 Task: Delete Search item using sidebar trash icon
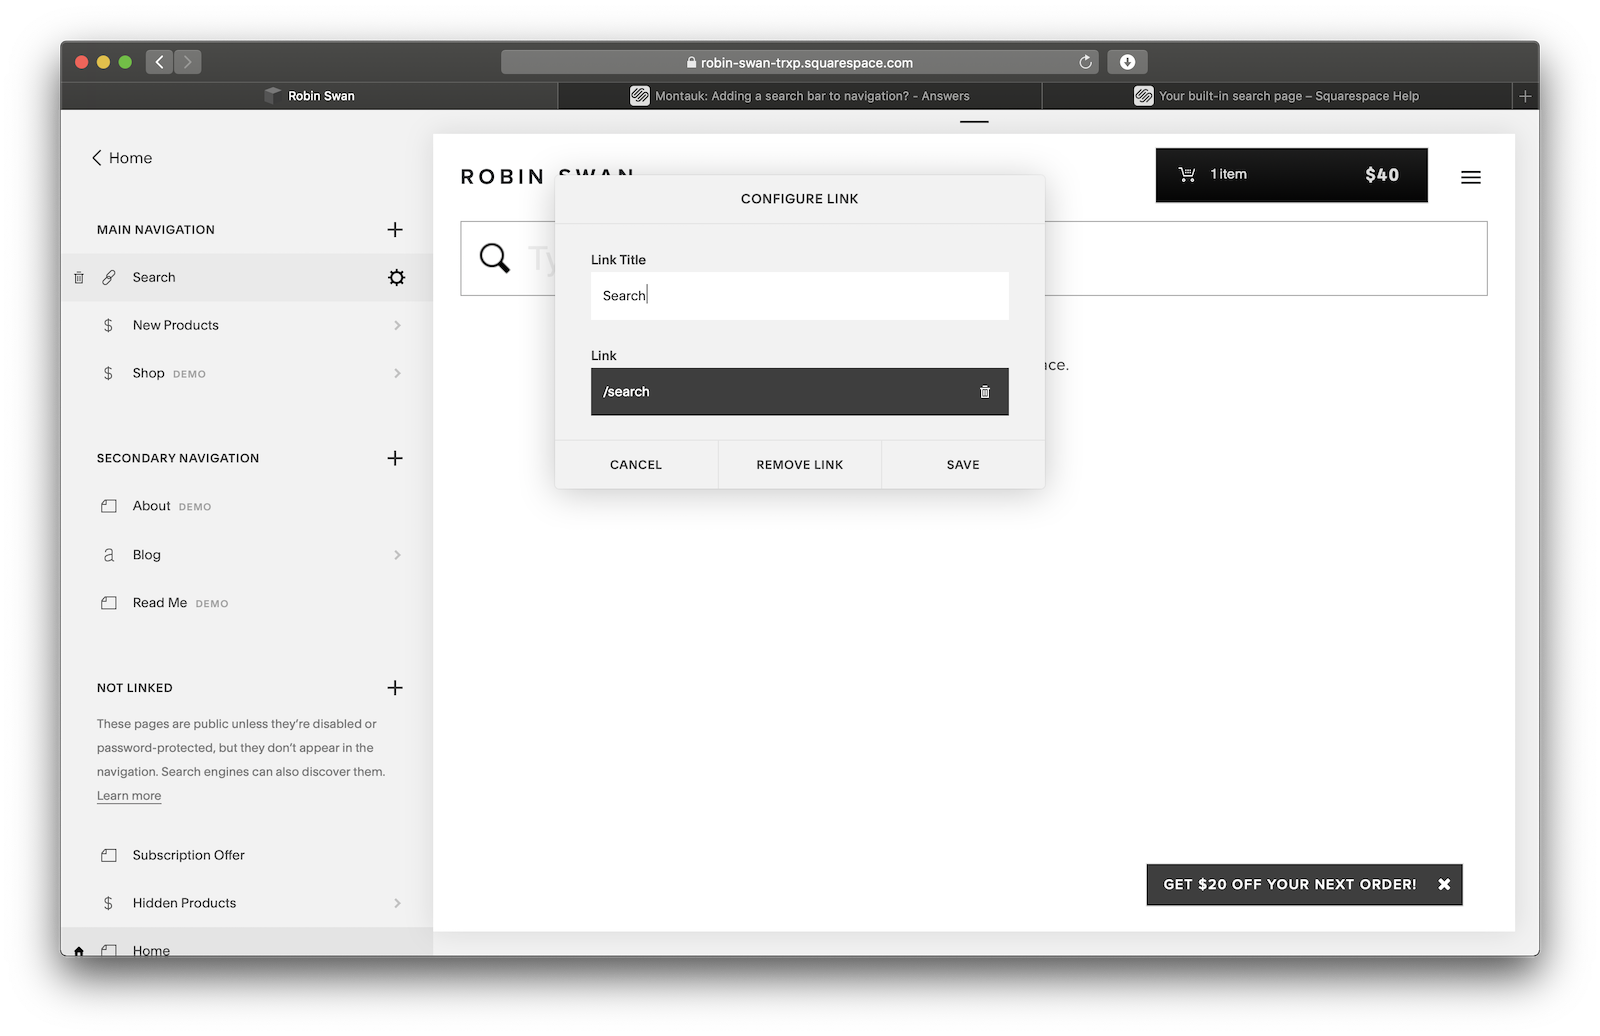79,278
